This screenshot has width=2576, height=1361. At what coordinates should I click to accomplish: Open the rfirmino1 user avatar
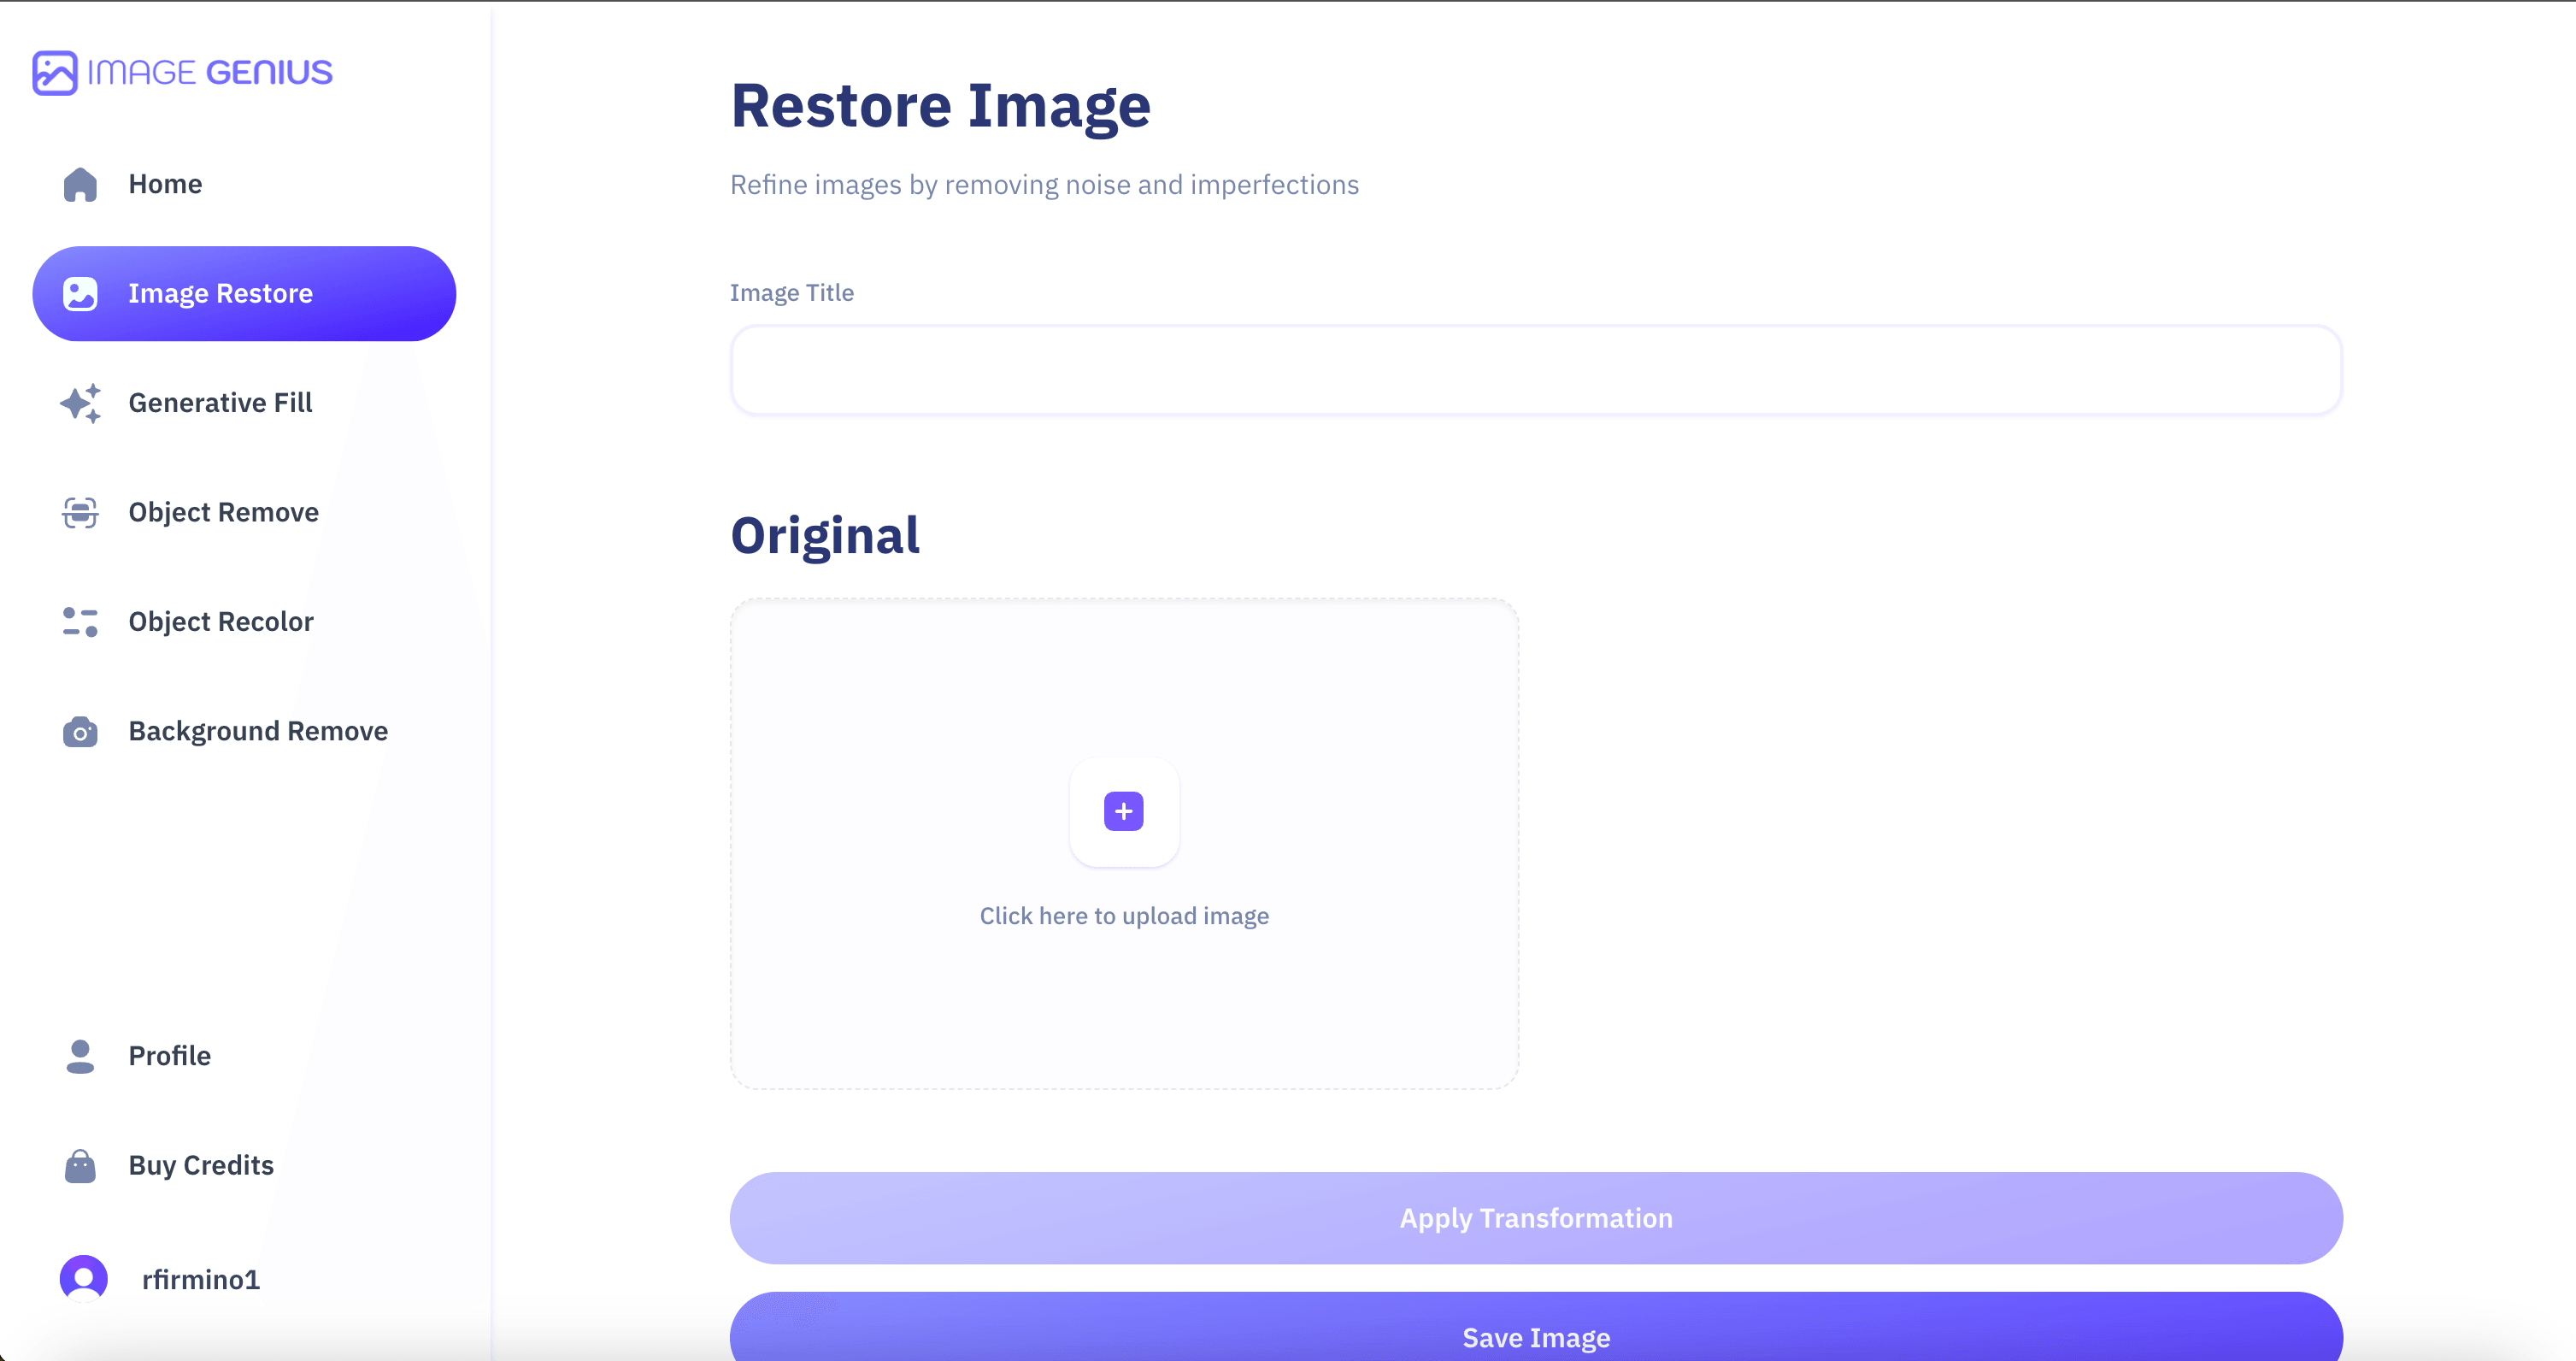[x=84, y=1279]
